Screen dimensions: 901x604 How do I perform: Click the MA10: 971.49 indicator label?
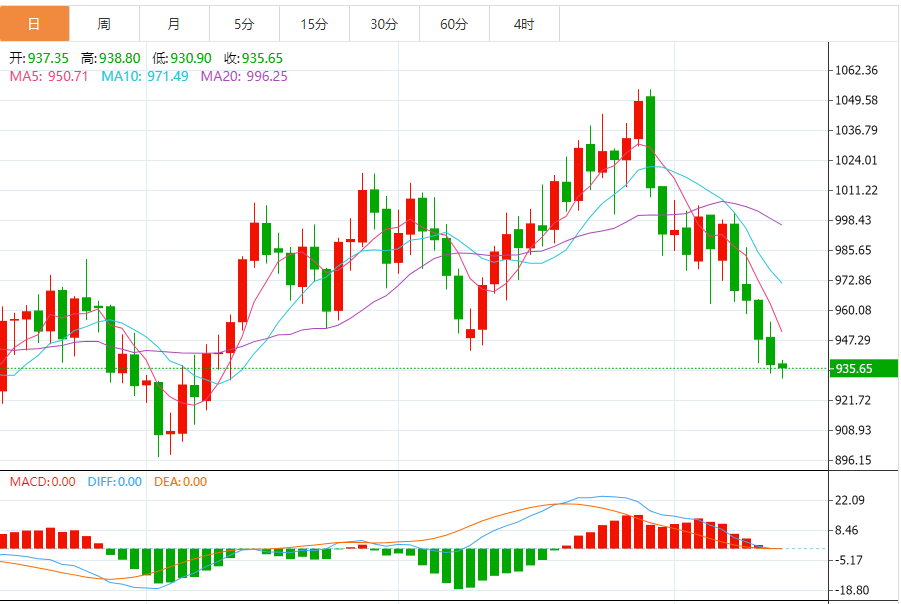[x=145, y=76]
